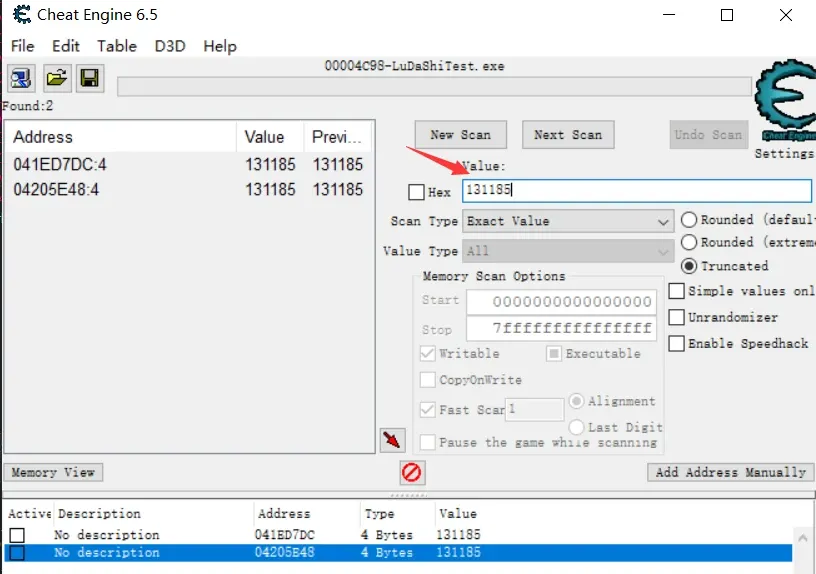Click the New Scan button
816x574 pixels.
461,135
